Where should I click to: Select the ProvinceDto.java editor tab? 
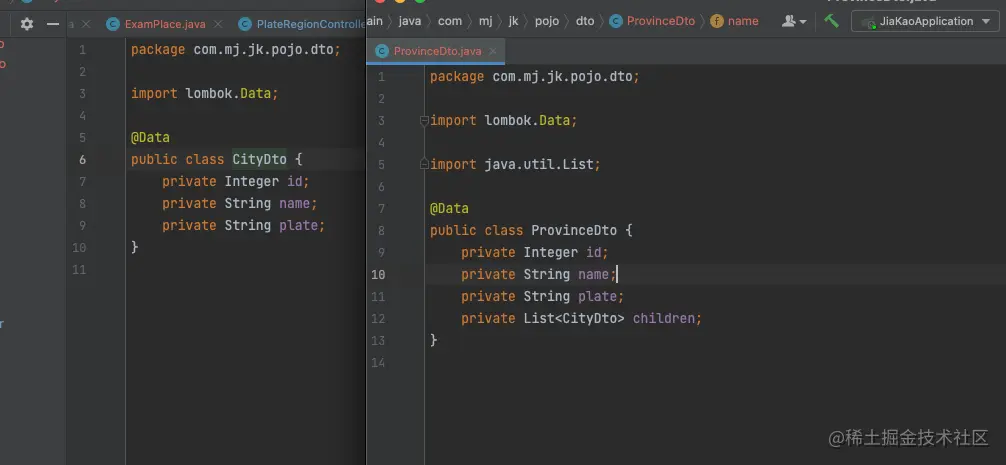tap(437, 51)
